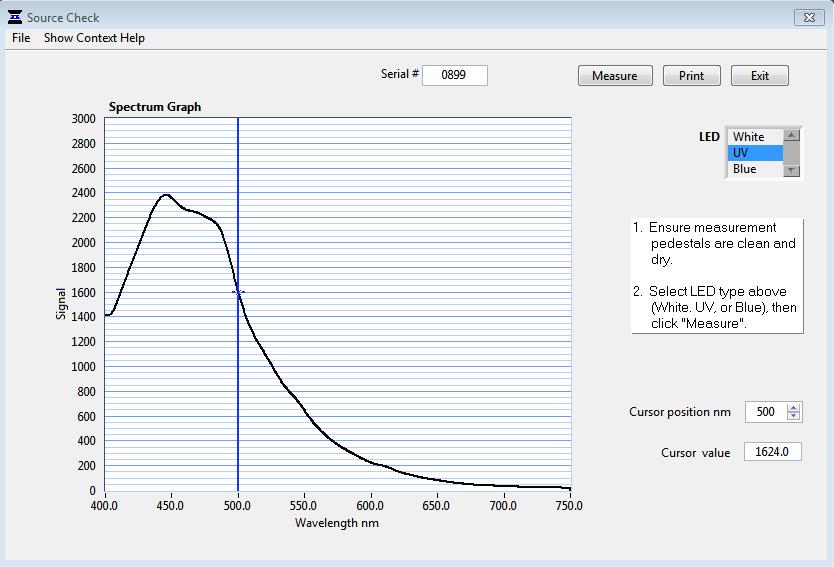Focus the Serial # input field

[454, 75]
